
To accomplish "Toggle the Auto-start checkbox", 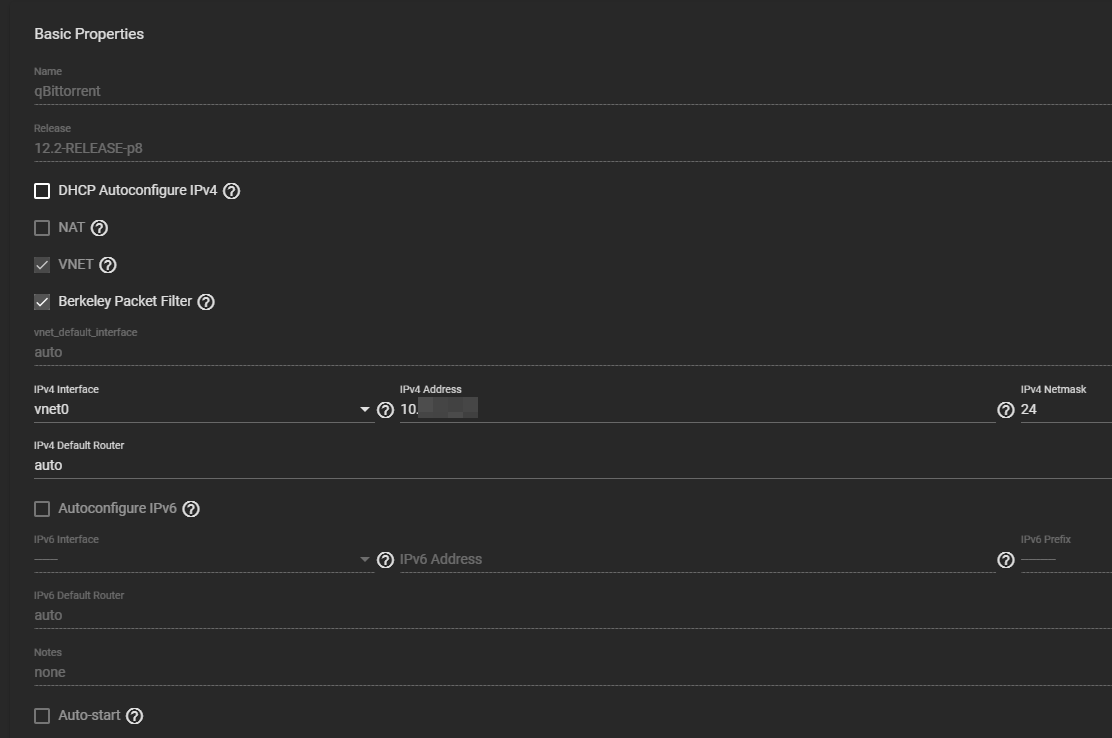I will [42, 716].
